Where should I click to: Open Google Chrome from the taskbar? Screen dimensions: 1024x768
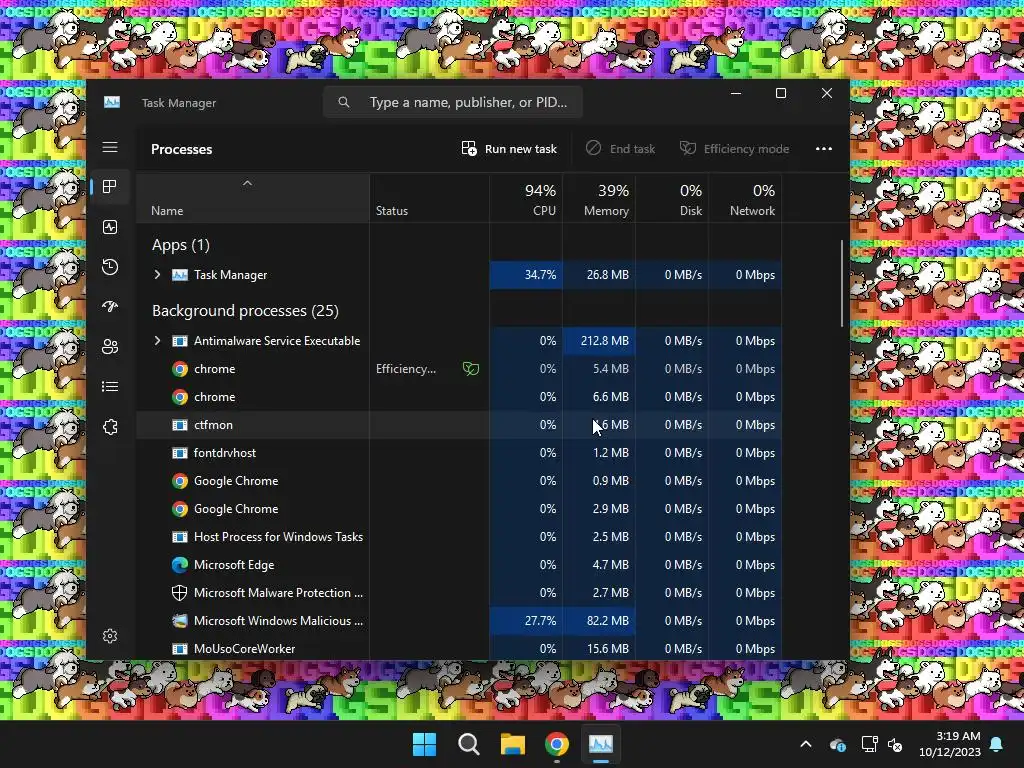click(x=556, y=744)
